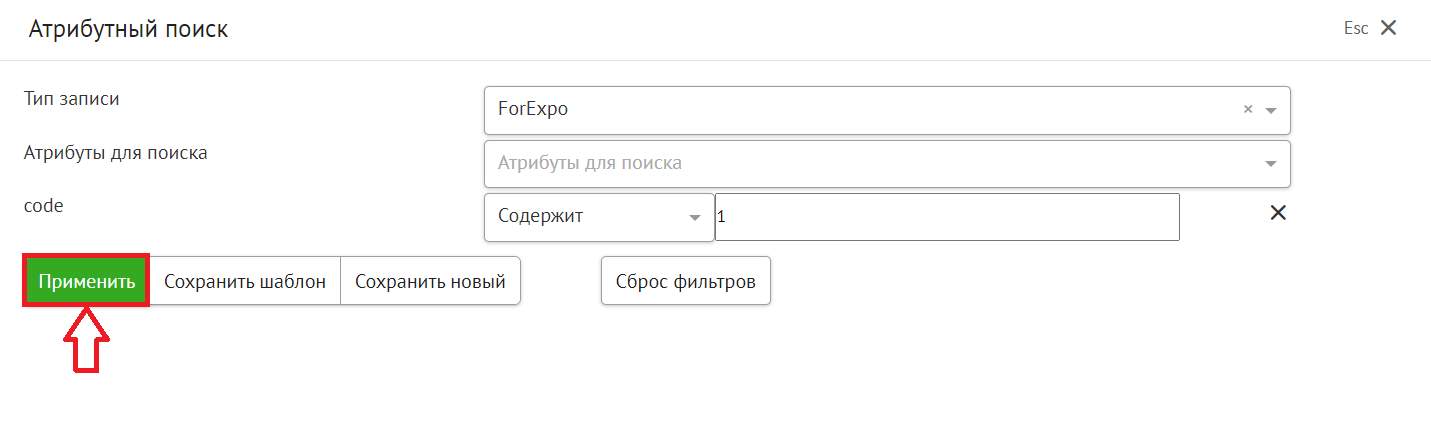Click the code attribute label
Image resolution: width=1431 pixels, height=431 pixels.
pos(43,205)
